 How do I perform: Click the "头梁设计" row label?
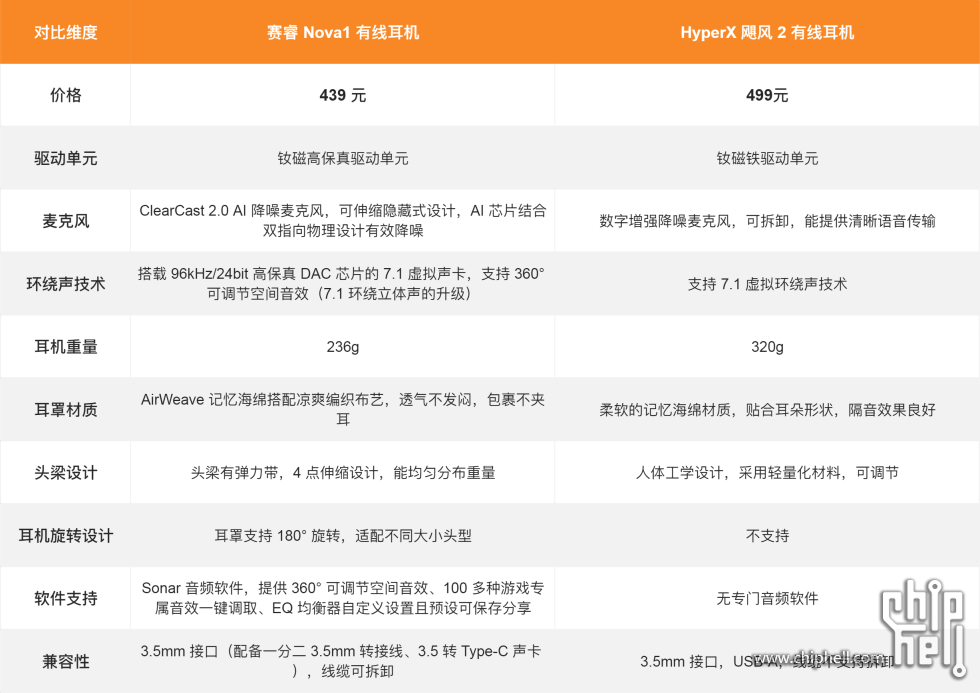(x=66, y=472)
